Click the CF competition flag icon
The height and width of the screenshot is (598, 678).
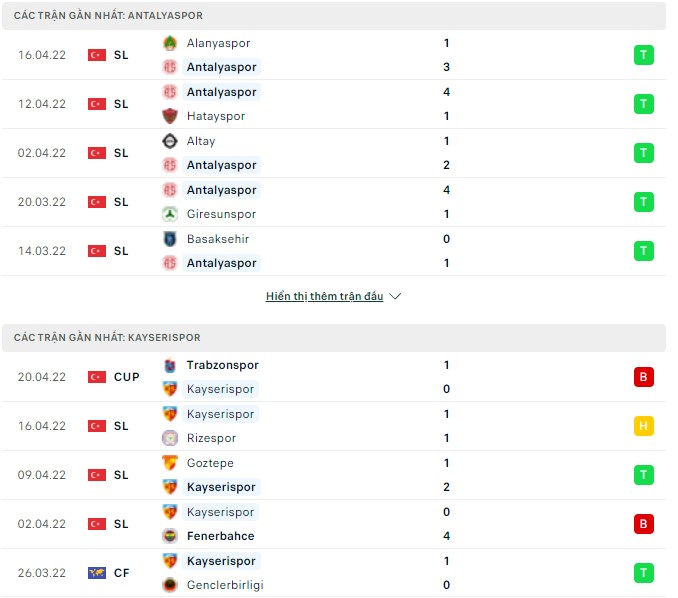point(97,573)
